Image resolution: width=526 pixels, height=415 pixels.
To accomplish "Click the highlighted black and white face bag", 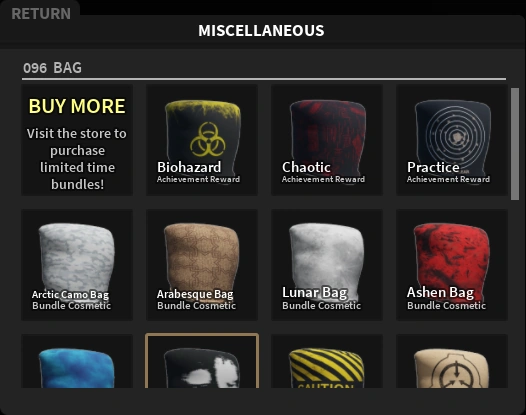I will 202,361.
